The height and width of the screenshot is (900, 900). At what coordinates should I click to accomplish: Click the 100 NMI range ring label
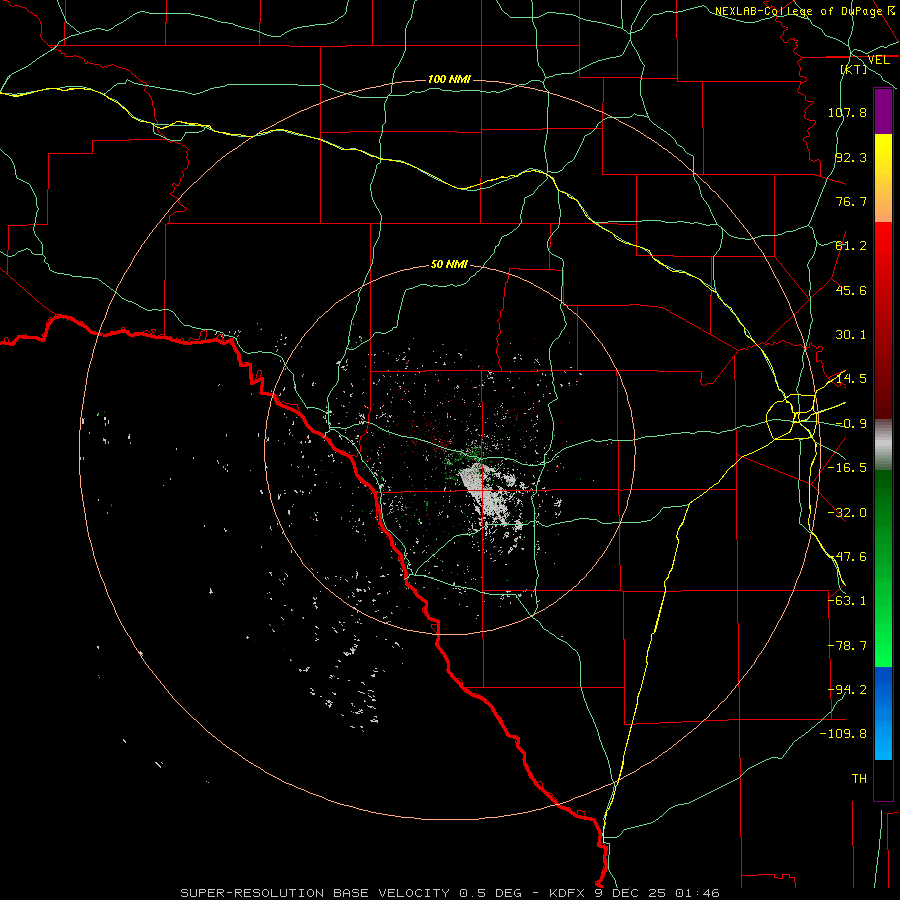[x=449, y=79]
